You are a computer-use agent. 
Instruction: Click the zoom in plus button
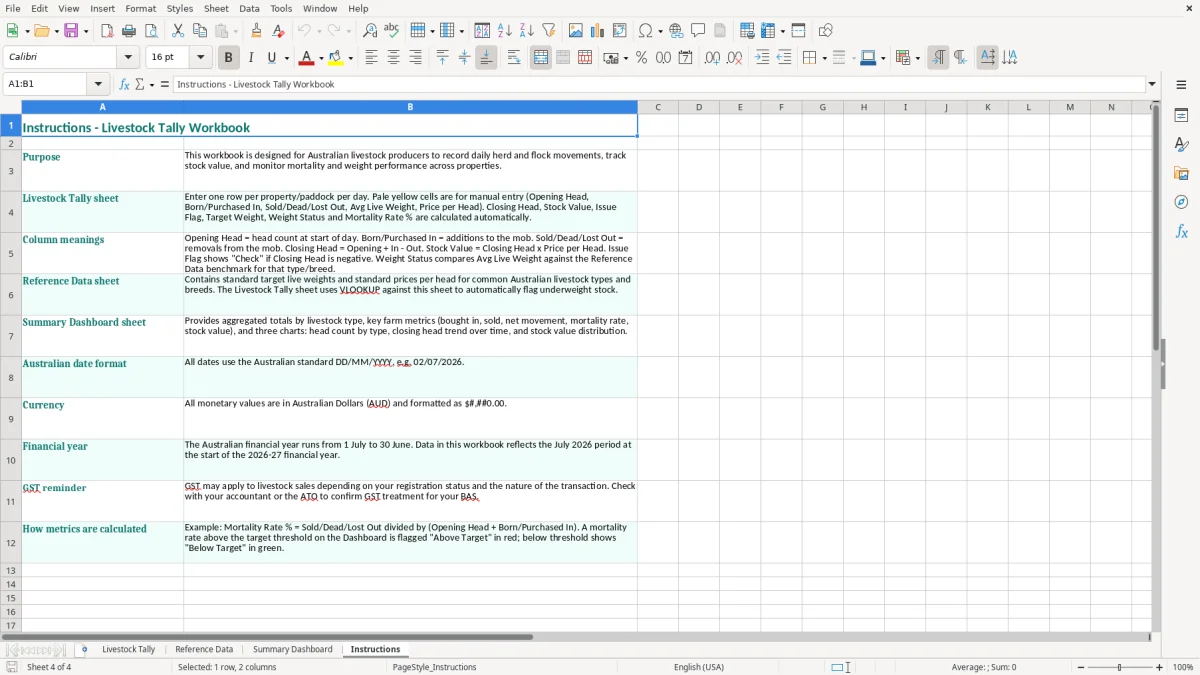pyautogui.click(x=1160, y=667)
